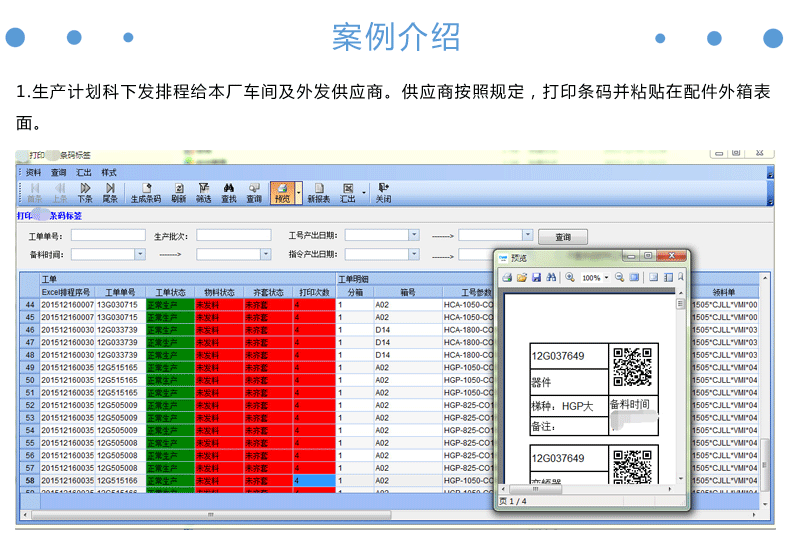Expand the 工号产出日期 date dropdown
The image size is (790, 552).
coord(414,236)
